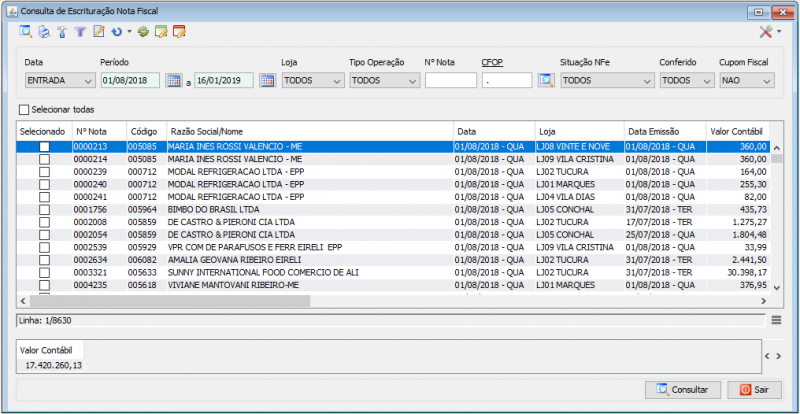
Task: Tick the checkbox for nota 0001756
Action: point(44,209)
